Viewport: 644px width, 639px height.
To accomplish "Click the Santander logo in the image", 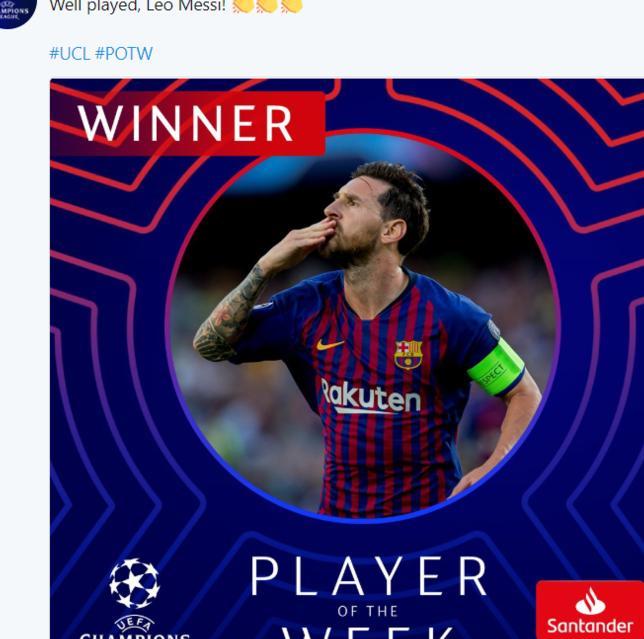I will [x=590, y=610].
